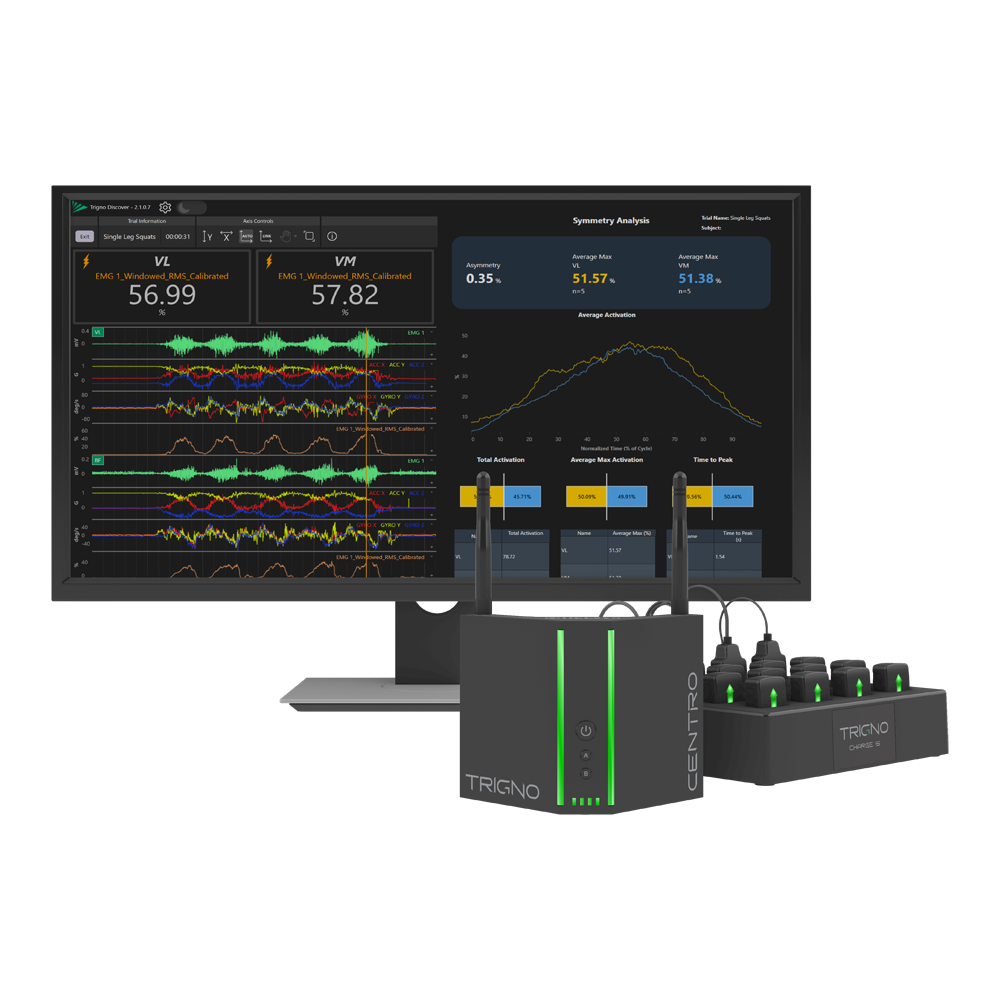Toggle the AUTO axis scaling icon

pos(246,237)
